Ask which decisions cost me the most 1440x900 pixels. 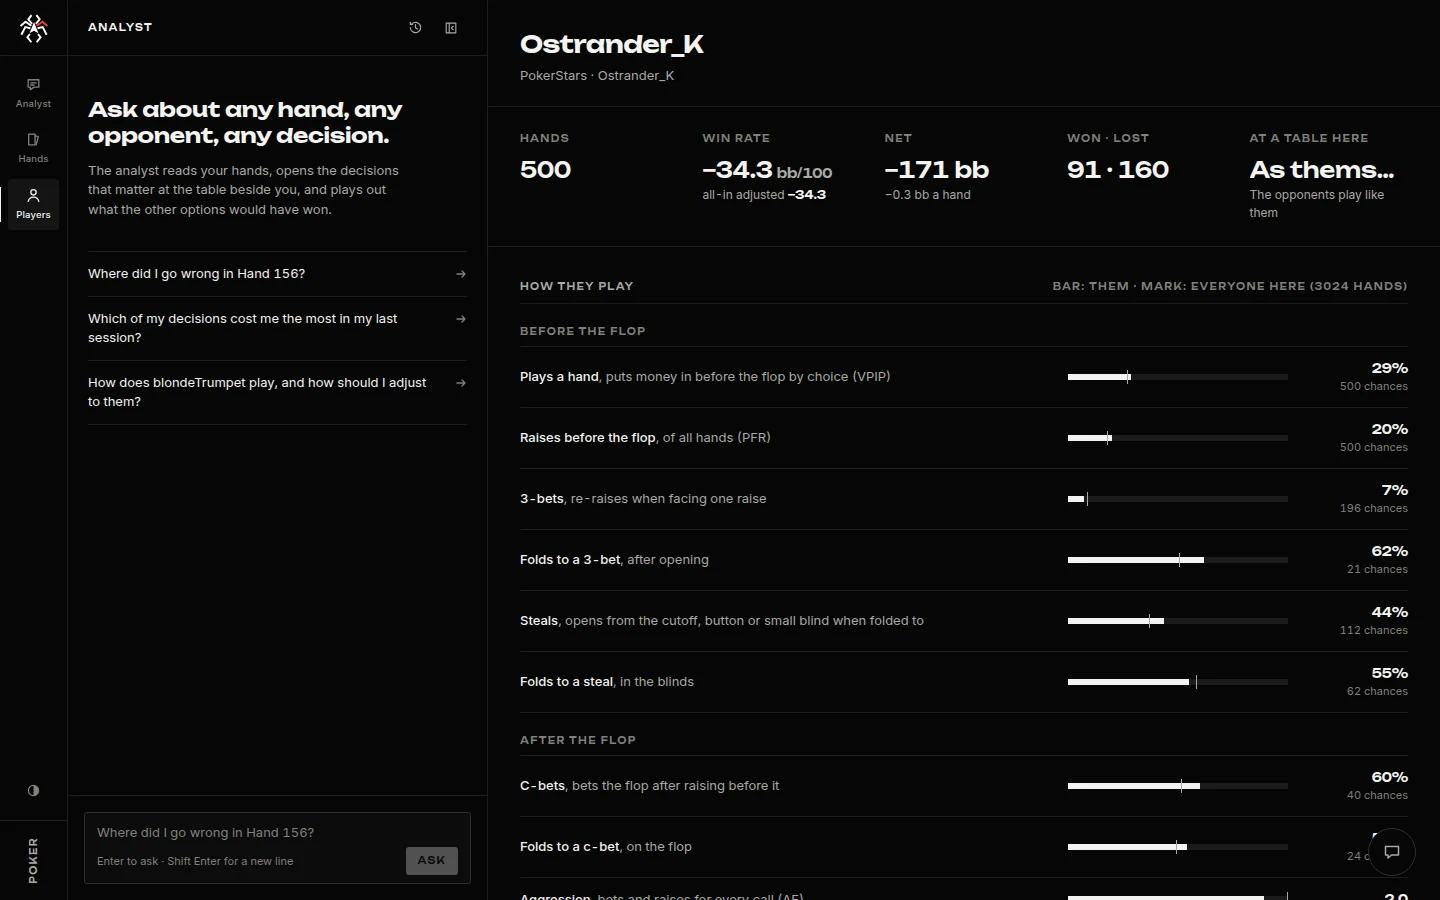tap(277, 328)
